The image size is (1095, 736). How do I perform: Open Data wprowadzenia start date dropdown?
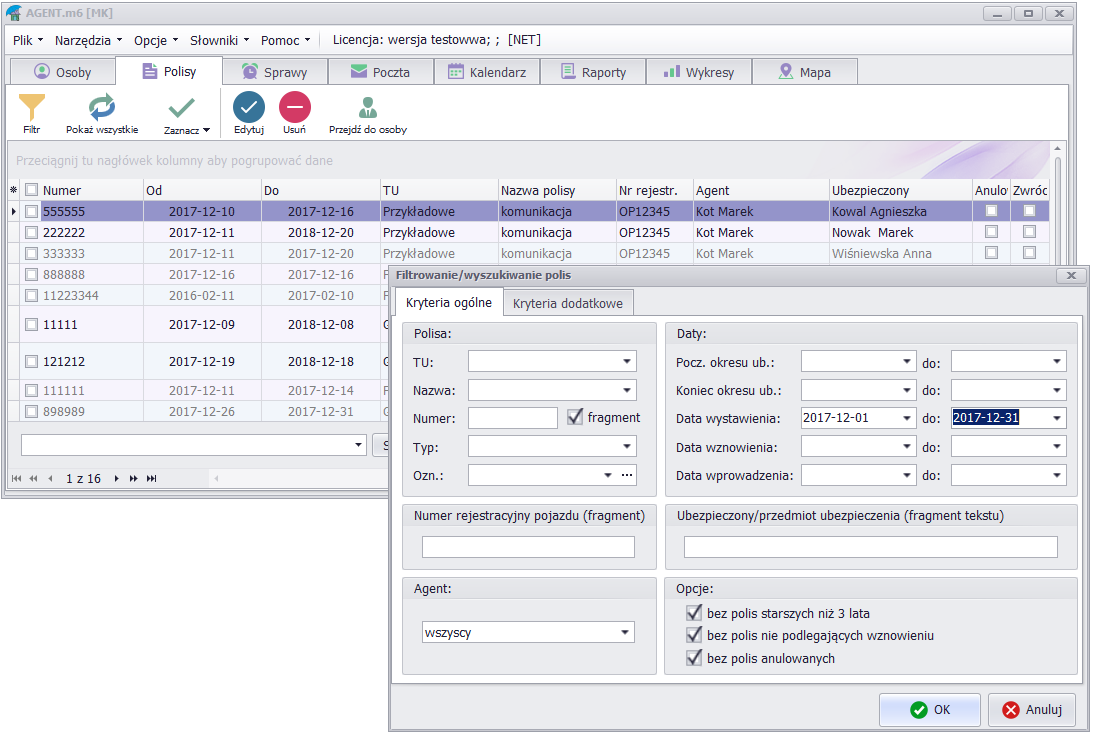click(906, 476)
